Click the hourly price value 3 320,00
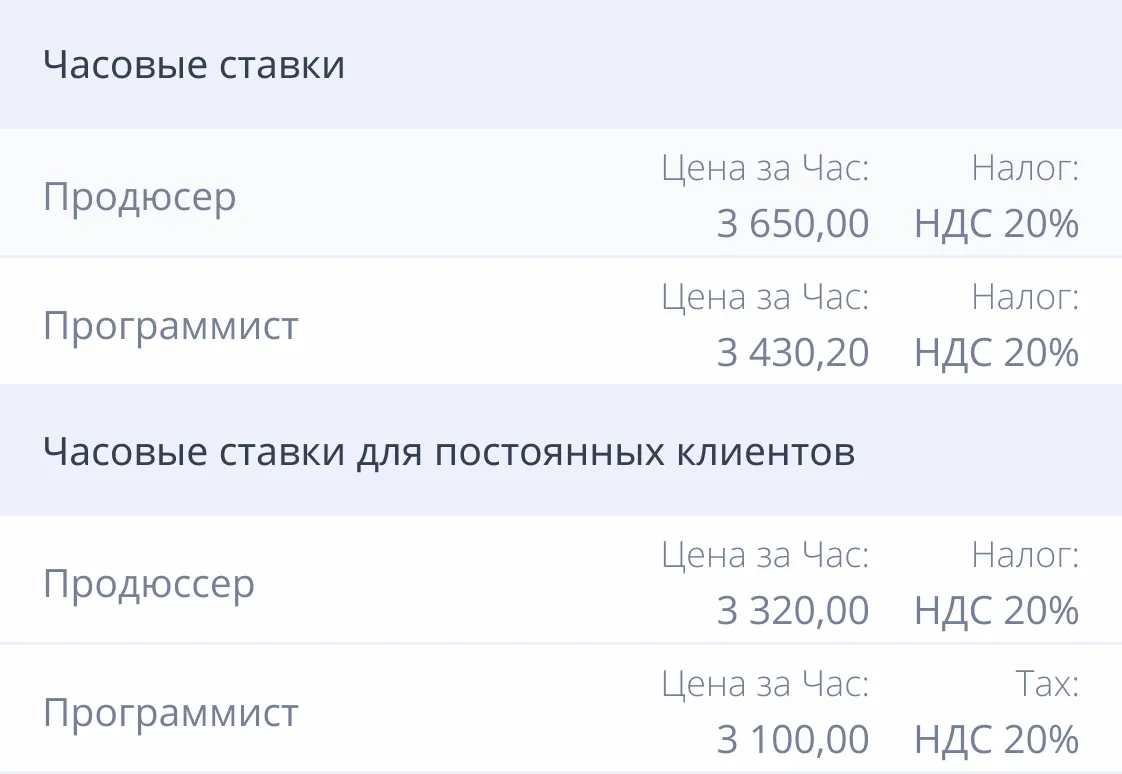The width and height of the screenshot is (1122, 774). pyautogui.click(x=793, y=610)
